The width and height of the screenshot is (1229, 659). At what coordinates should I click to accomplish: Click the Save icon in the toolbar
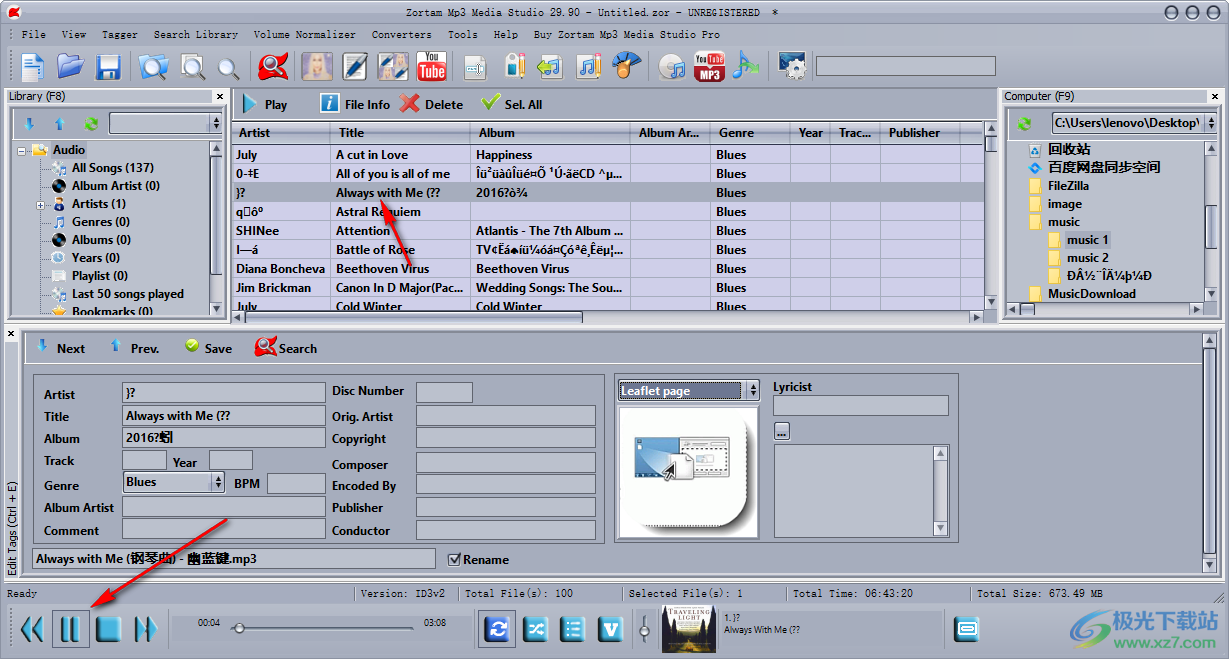coord(109,66)
